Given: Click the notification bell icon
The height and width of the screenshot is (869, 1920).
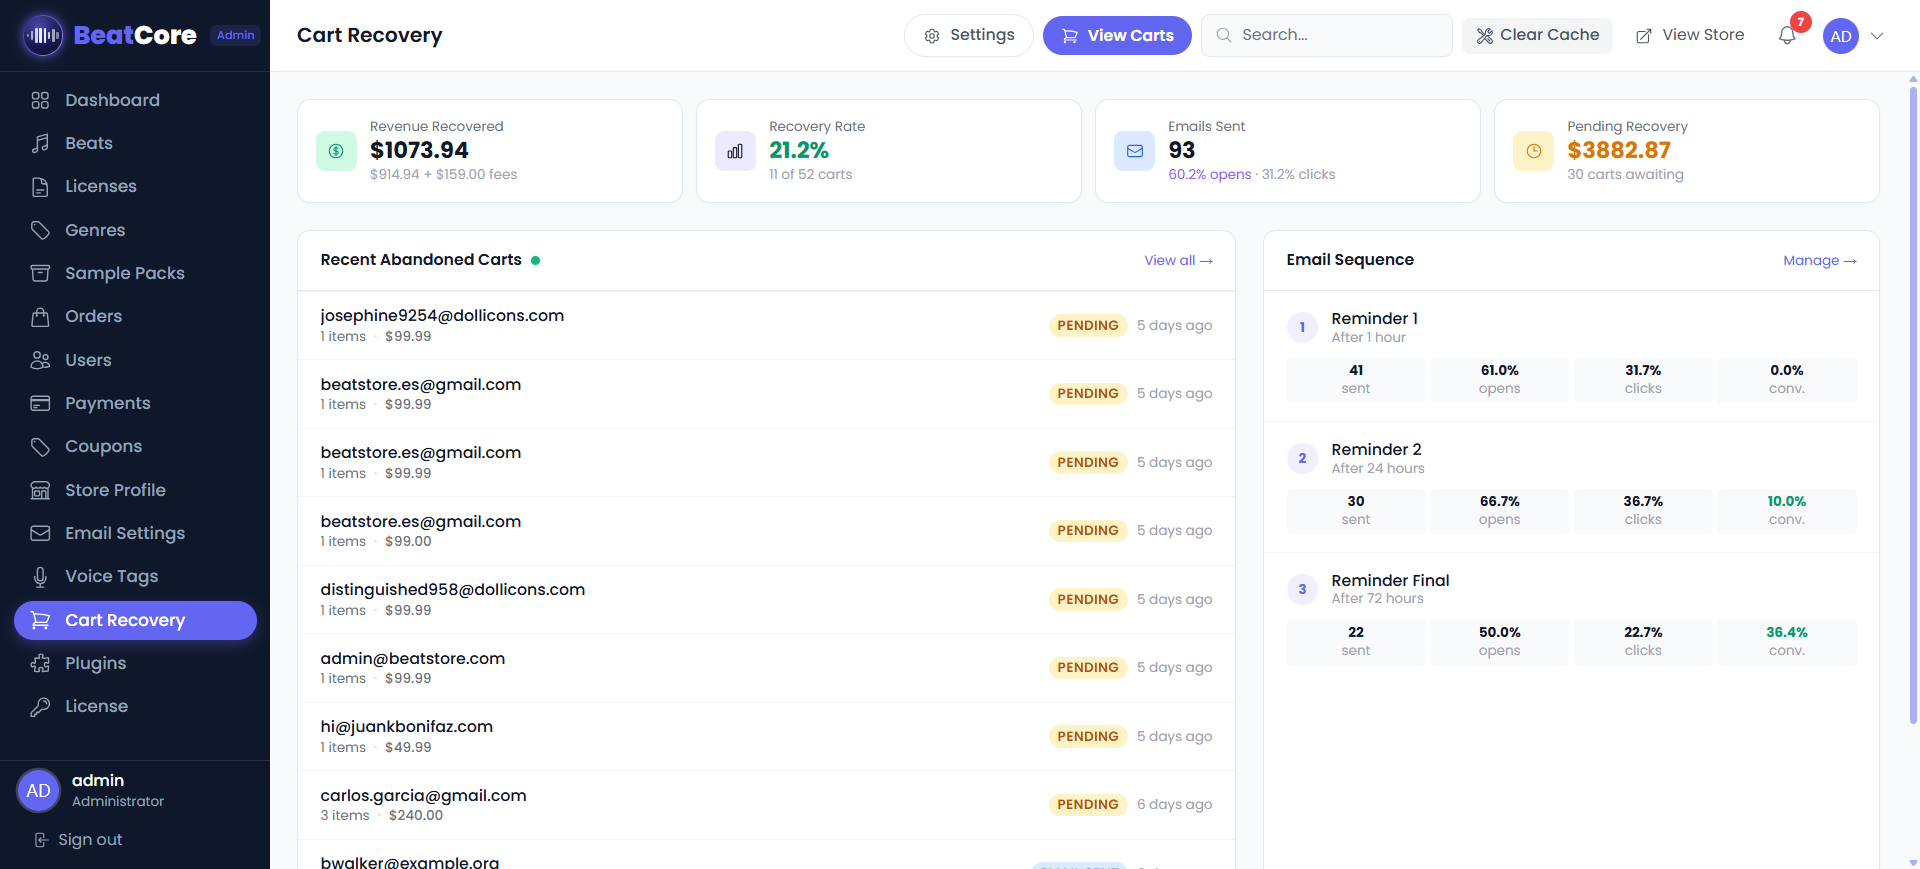Looking at the screenshot, I should pyautogui.click(x=1787, y=36).
